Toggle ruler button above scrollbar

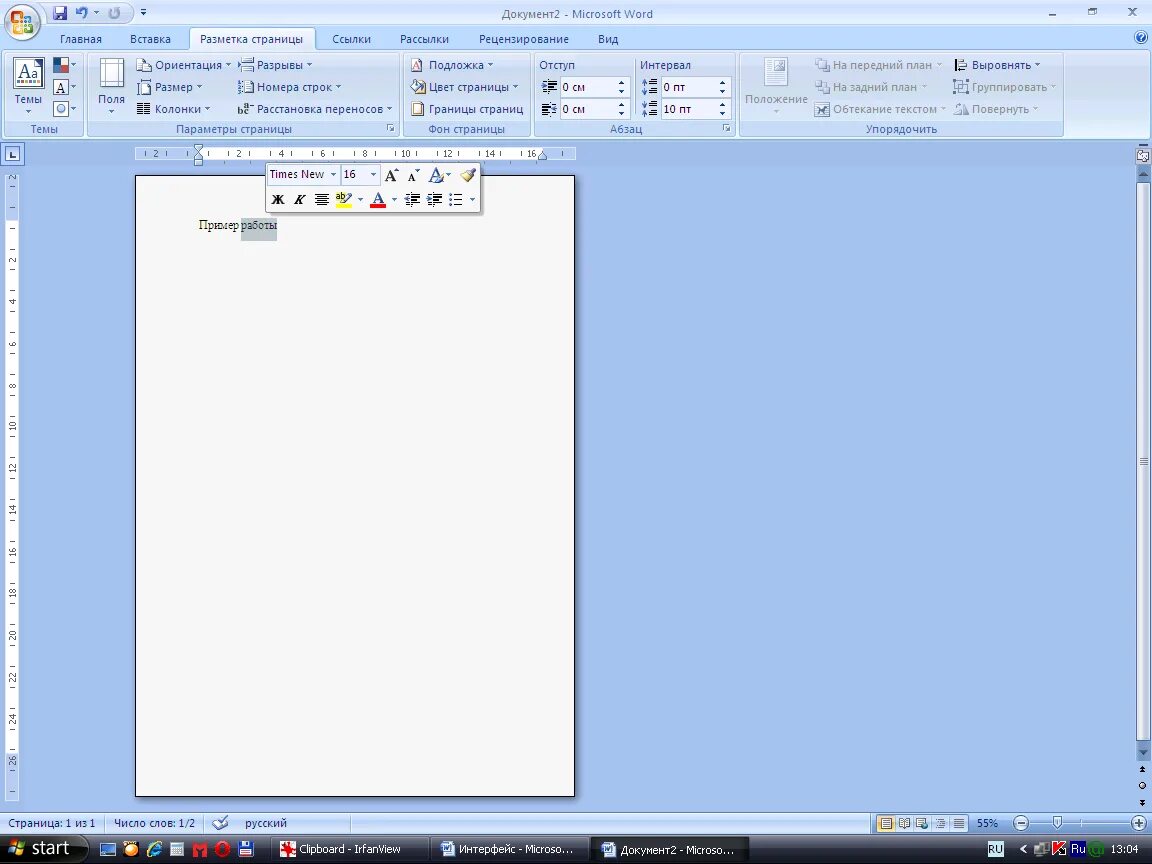click(1142, 156)
